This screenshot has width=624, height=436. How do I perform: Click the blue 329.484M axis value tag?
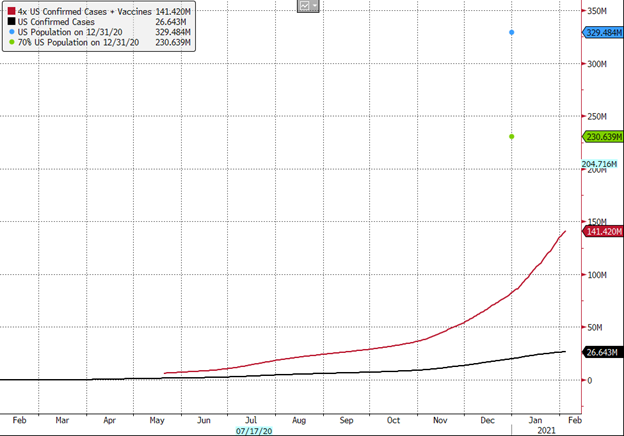[x=603, y=33]
